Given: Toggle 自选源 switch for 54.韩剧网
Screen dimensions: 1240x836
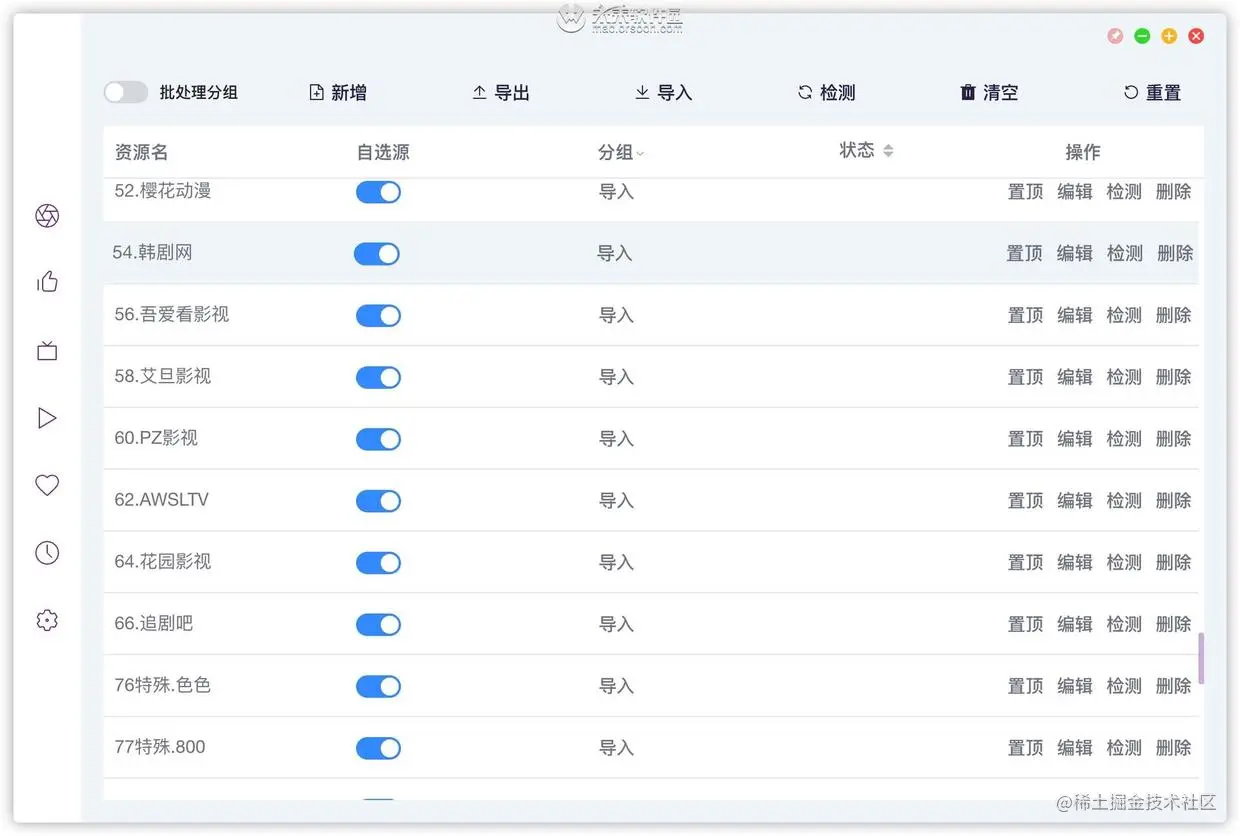Looking at the screenshot, I should 377,254.
